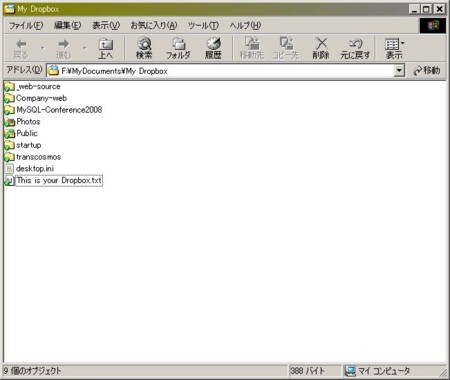Open the Forward button history dropdown arrow

84,48
